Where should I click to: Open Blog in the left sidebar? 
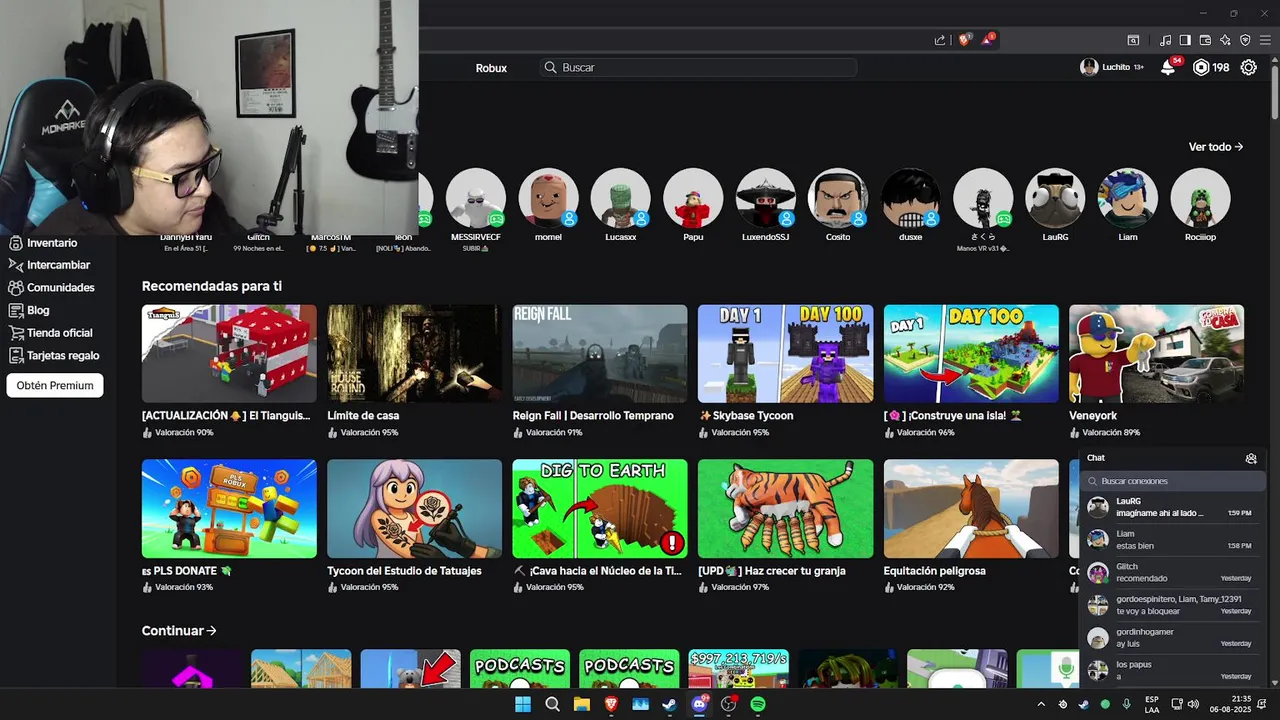pyautogui.click(x=38, y=310)
